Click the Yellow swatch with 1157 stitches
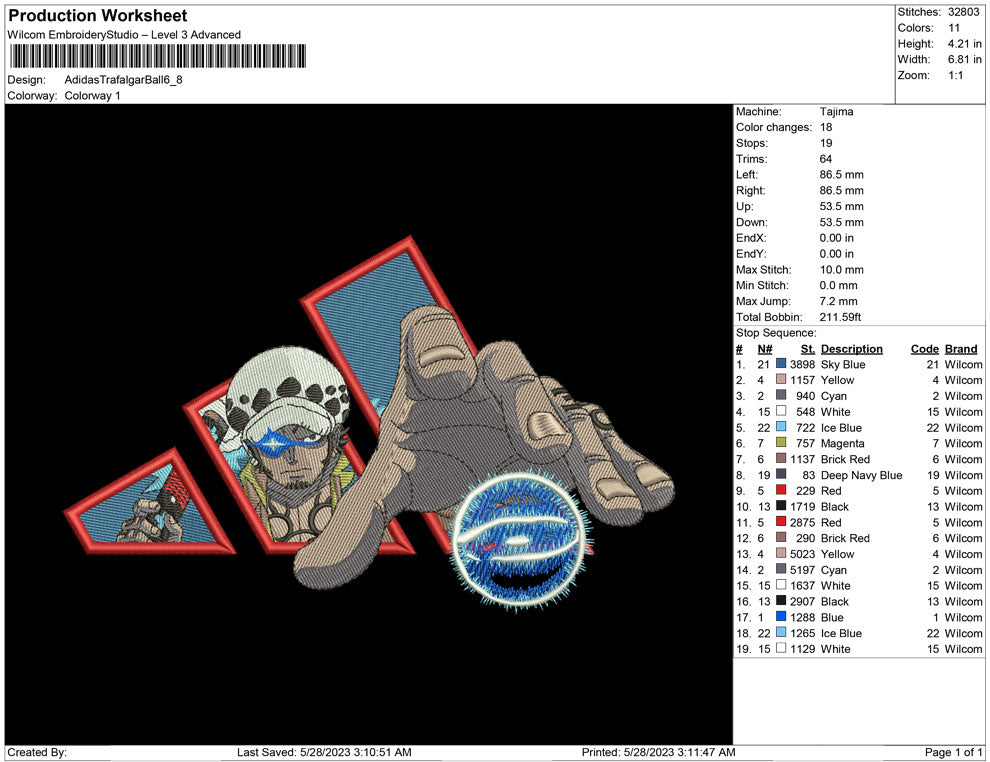 point(781,379)
